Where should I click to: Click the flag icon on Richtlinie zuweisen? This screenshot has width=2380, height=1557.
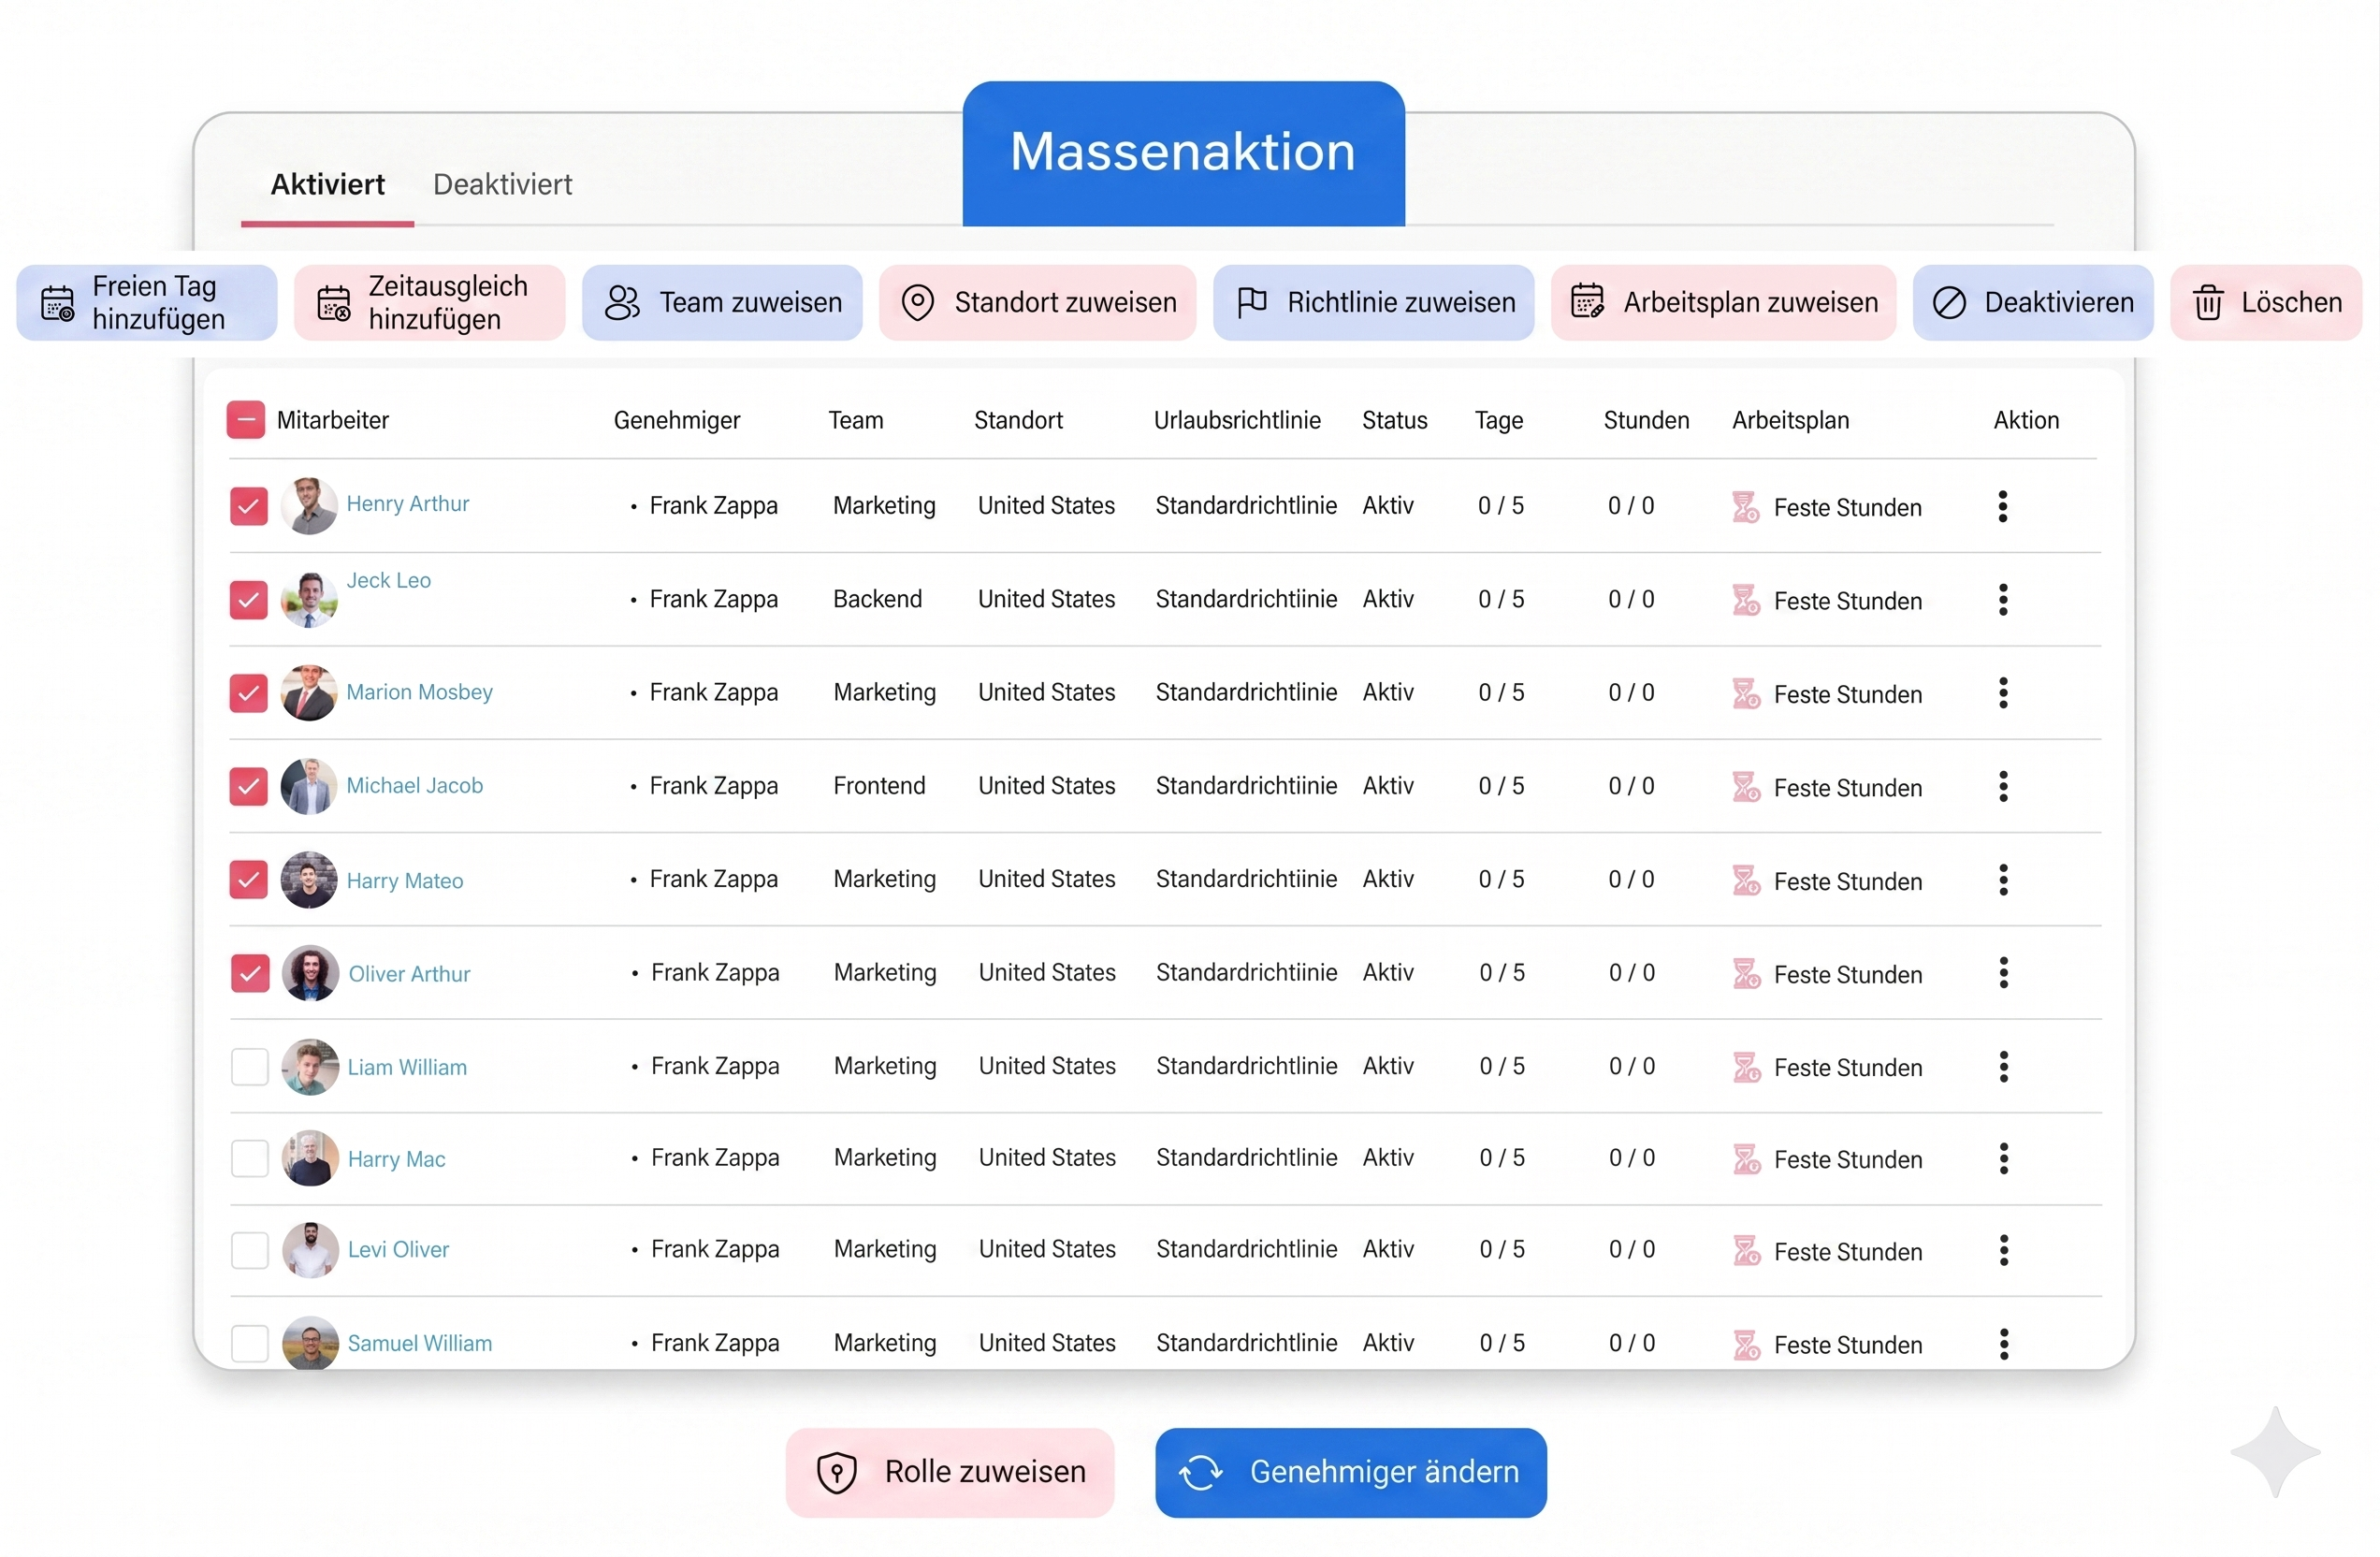[x=1251, y=302]
